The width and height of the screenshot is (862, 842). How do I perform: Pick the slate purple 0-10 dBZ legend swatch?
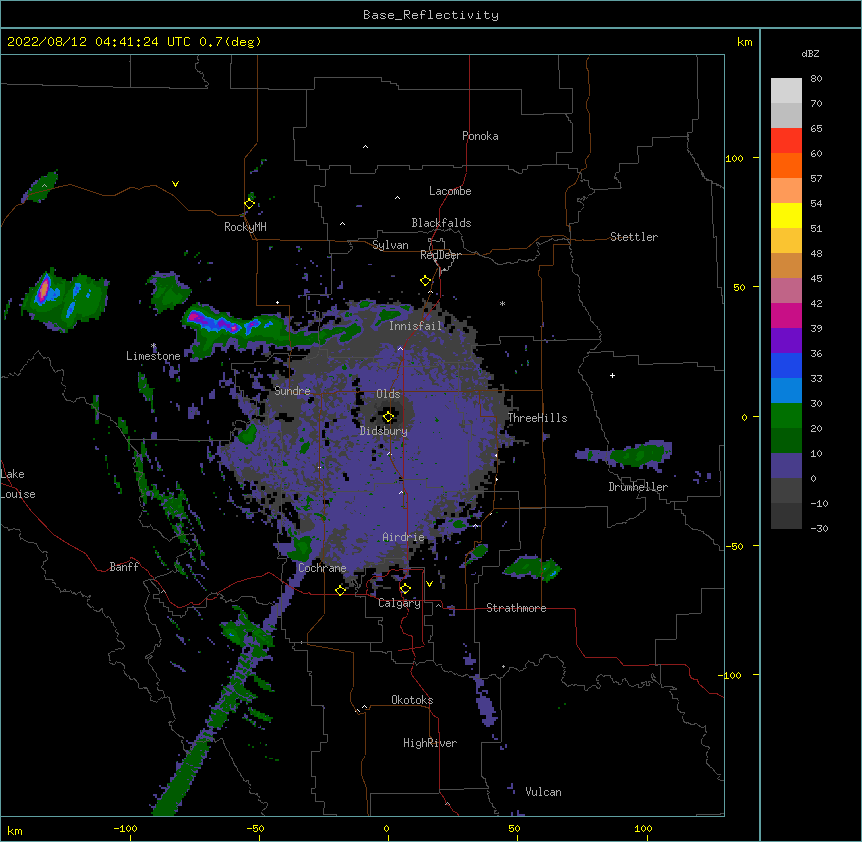(x=786, y=466)
